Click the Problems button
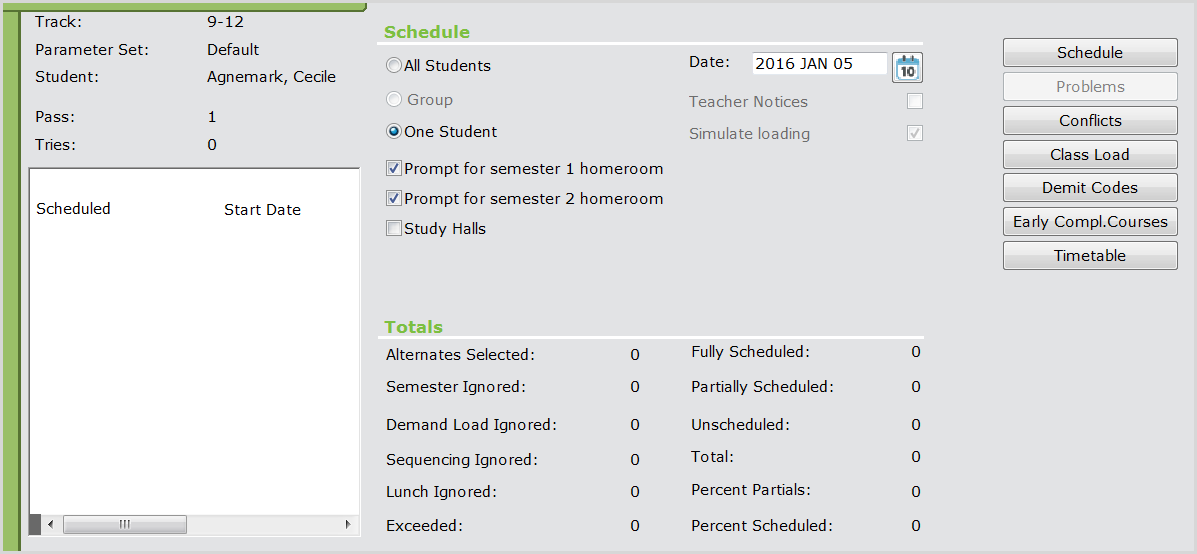 point(1090,87)
